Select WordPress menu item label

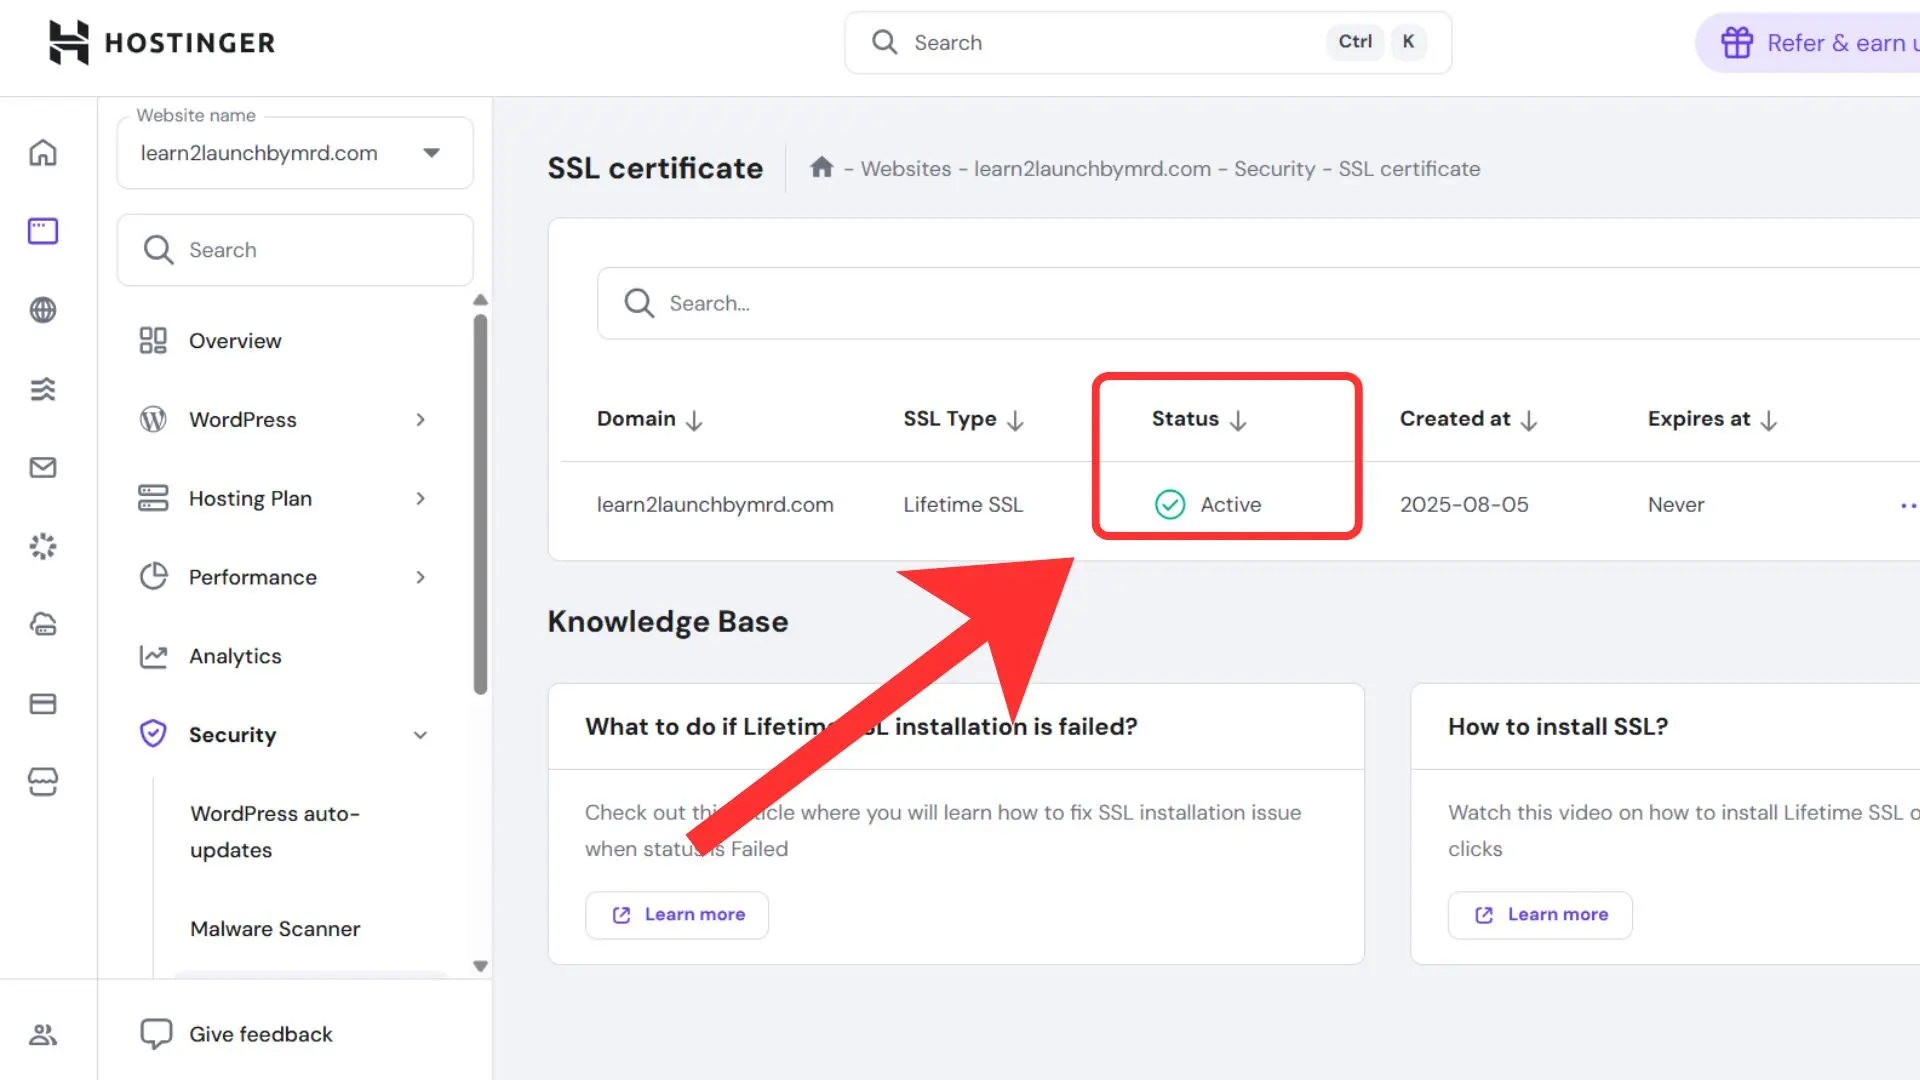tap(243, 420)
